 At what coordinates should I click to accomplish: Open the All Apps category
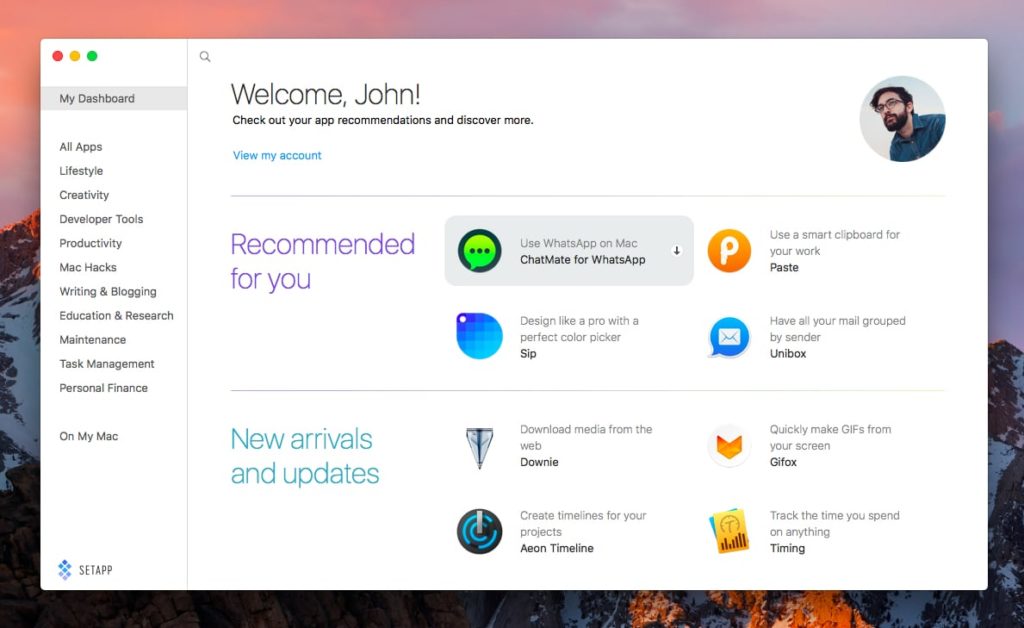click(81, 147)
